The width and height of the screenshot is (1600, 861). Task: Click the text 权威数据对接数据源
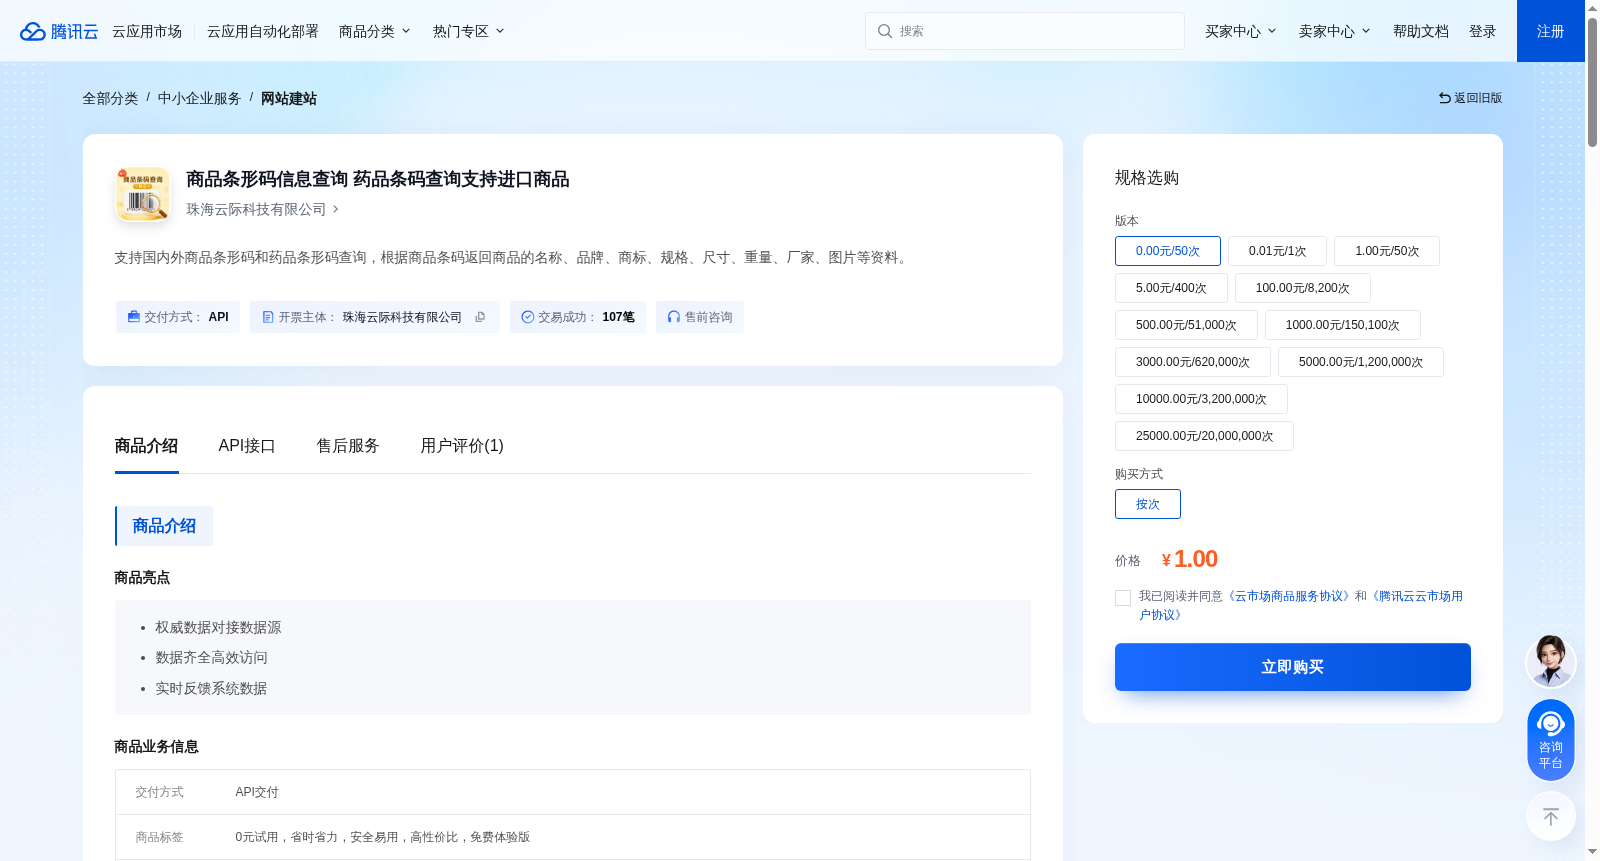pyautogui.click(x=218, y=628)
